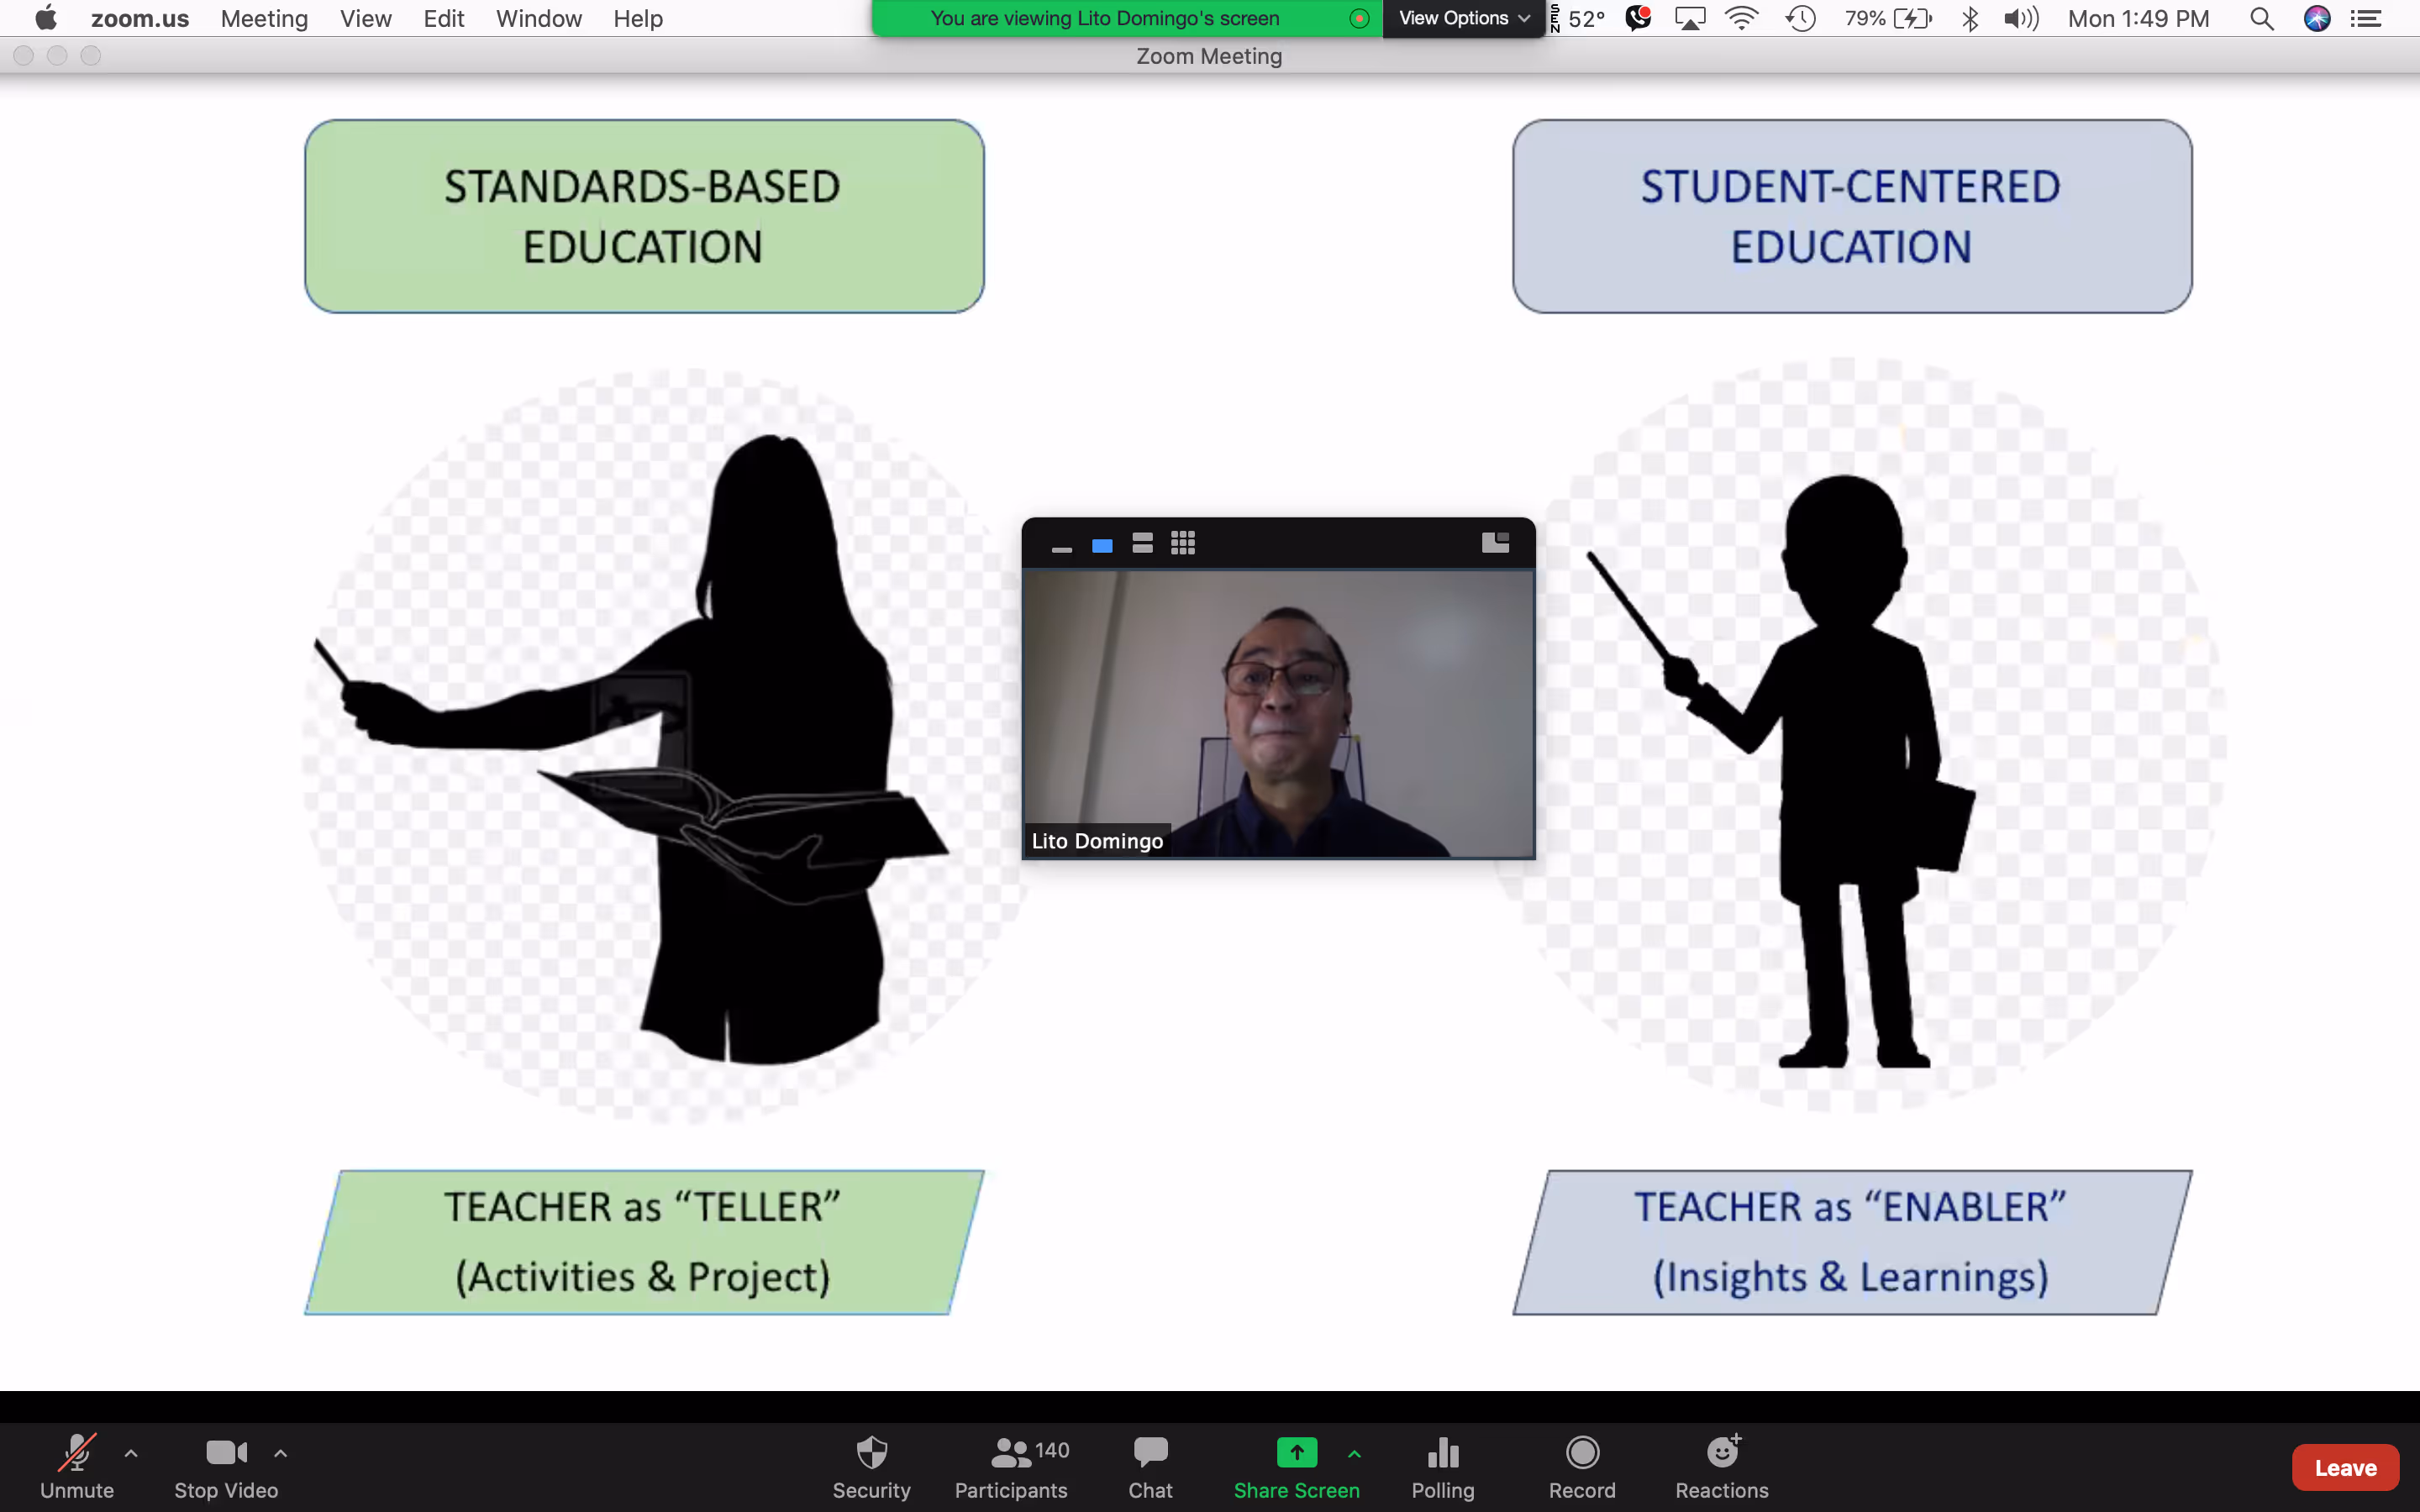Open Wi-Fi status menu

tap(1742, 18)
